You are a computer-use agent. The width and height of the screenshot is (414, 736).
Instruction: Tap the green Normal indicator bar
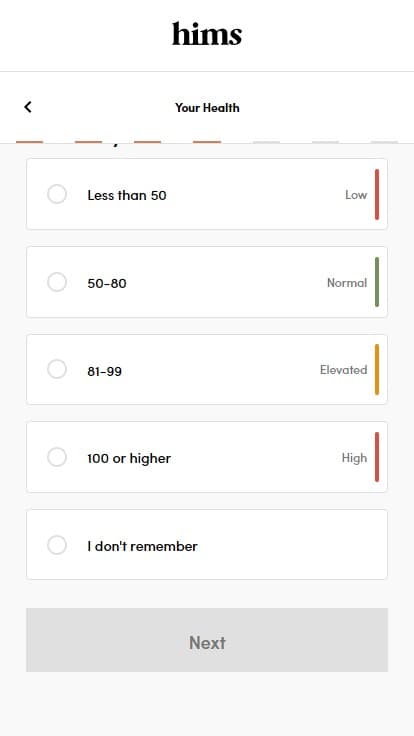coord(377,282)
